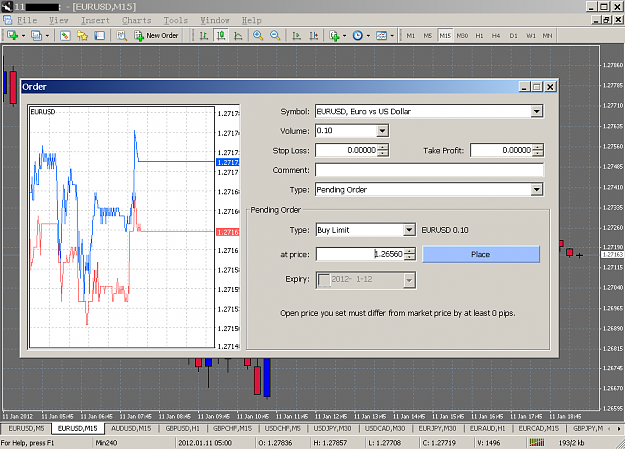This screenshot has width=625, height=449.
Task: Select the MN timeframe button
Action: point(548,35)
